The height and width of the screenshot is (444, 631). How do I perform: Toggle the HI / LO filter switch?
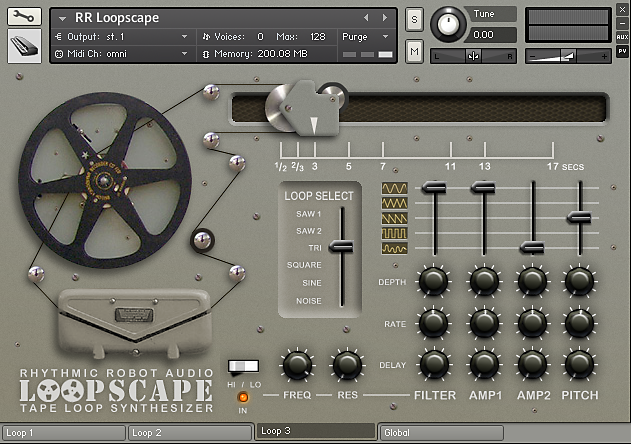[x=243, y=366]
